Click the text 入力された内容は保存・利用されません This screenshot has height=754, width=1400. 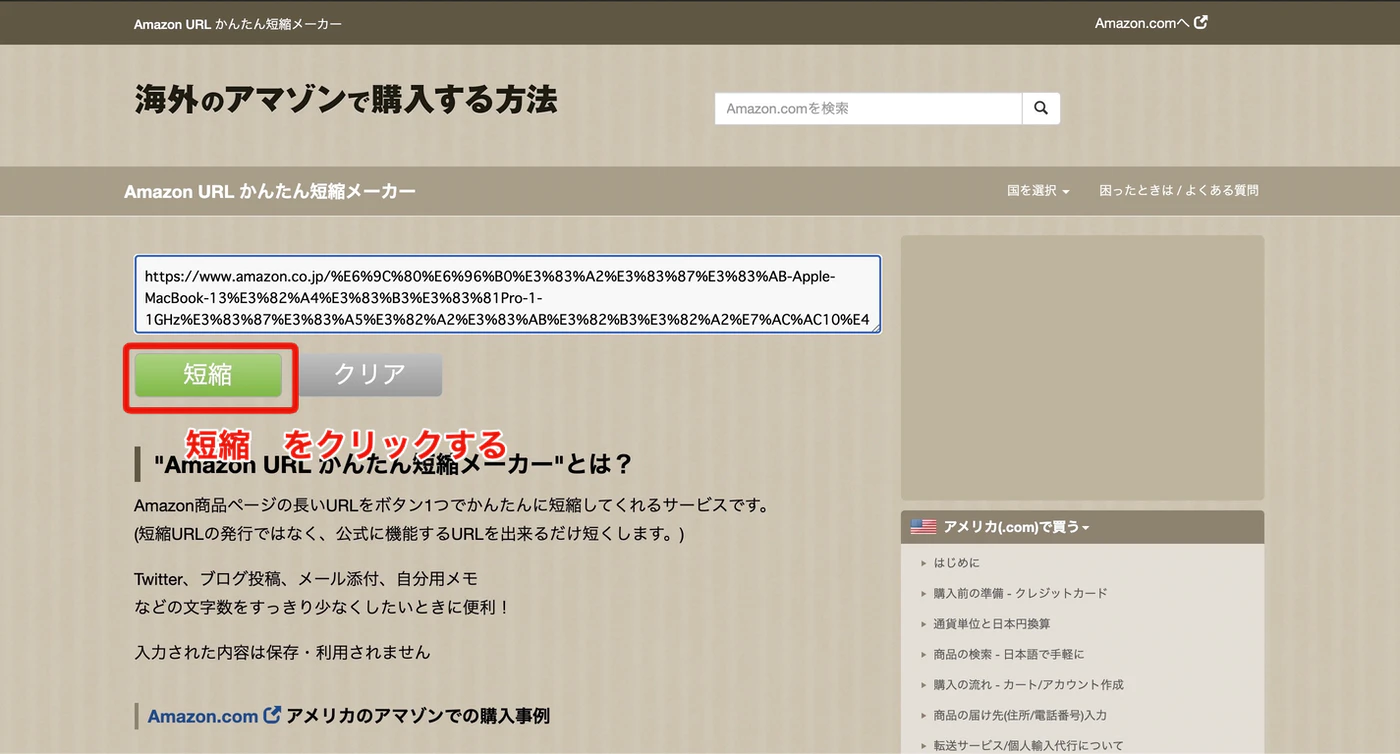(282, 652)
